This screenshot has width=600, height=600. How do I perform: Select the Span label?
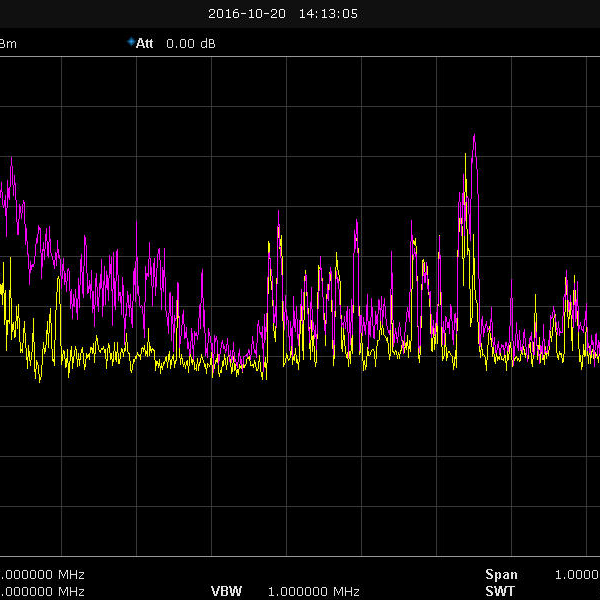tap(501, 575)
